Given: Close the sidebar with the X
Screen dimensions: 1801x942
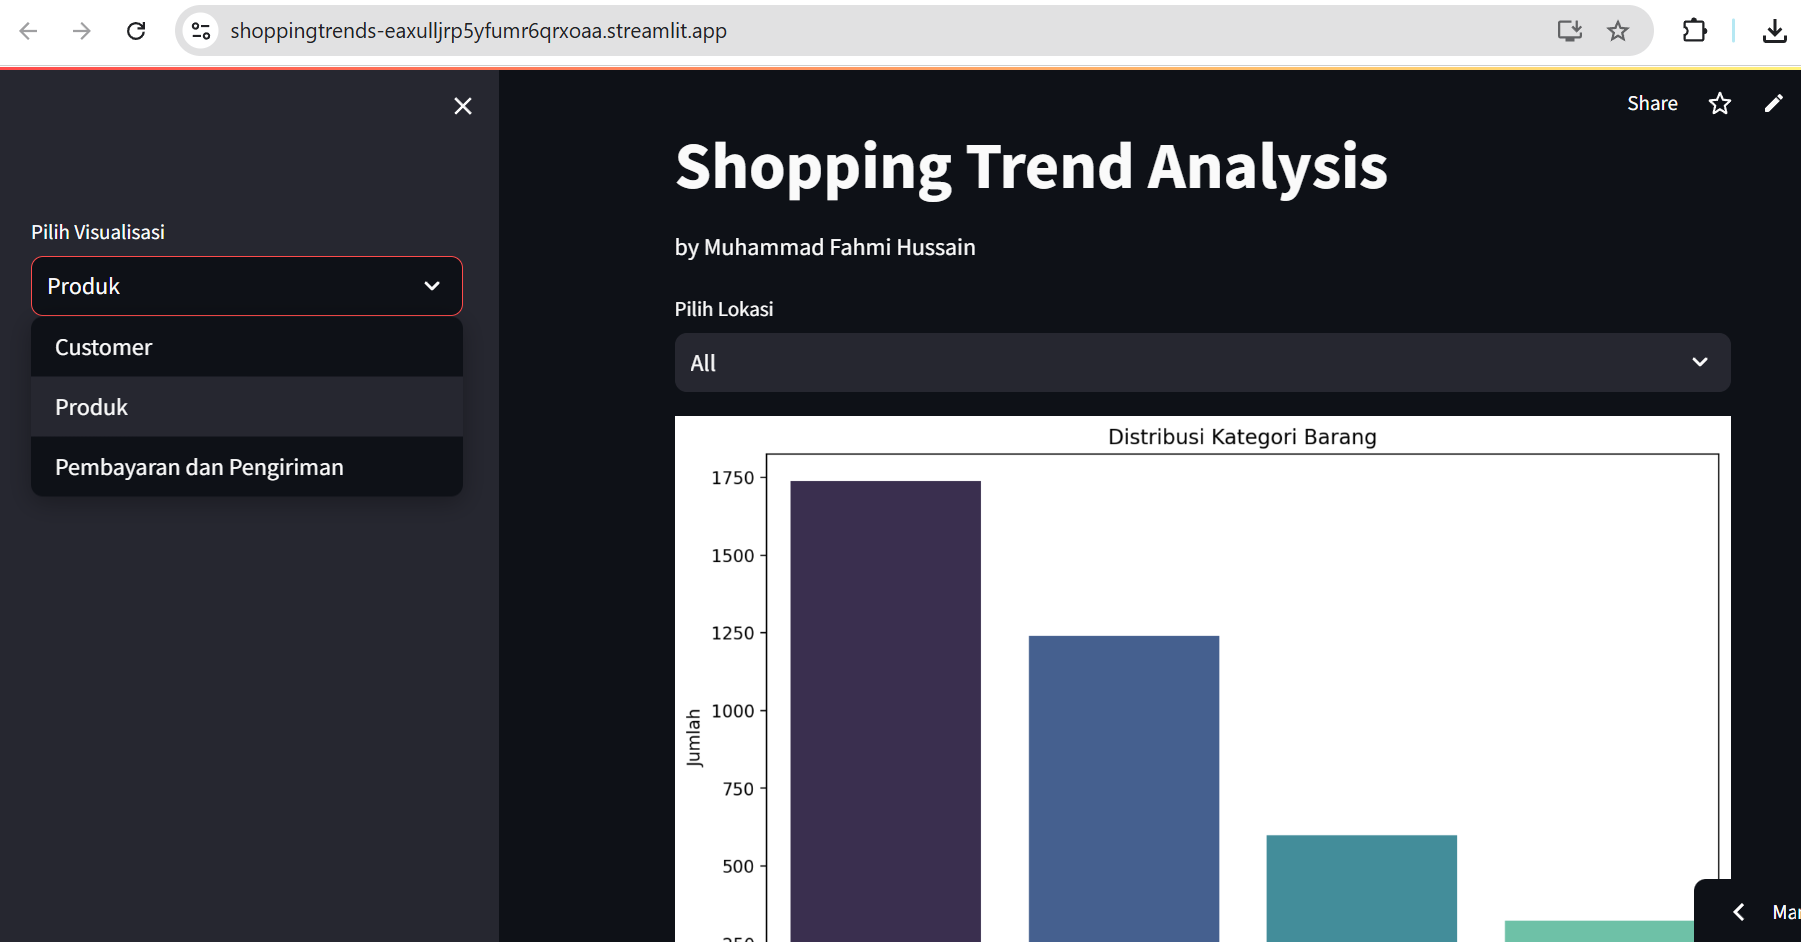Looking at the screenshot, I should click(x=462, y=106).
